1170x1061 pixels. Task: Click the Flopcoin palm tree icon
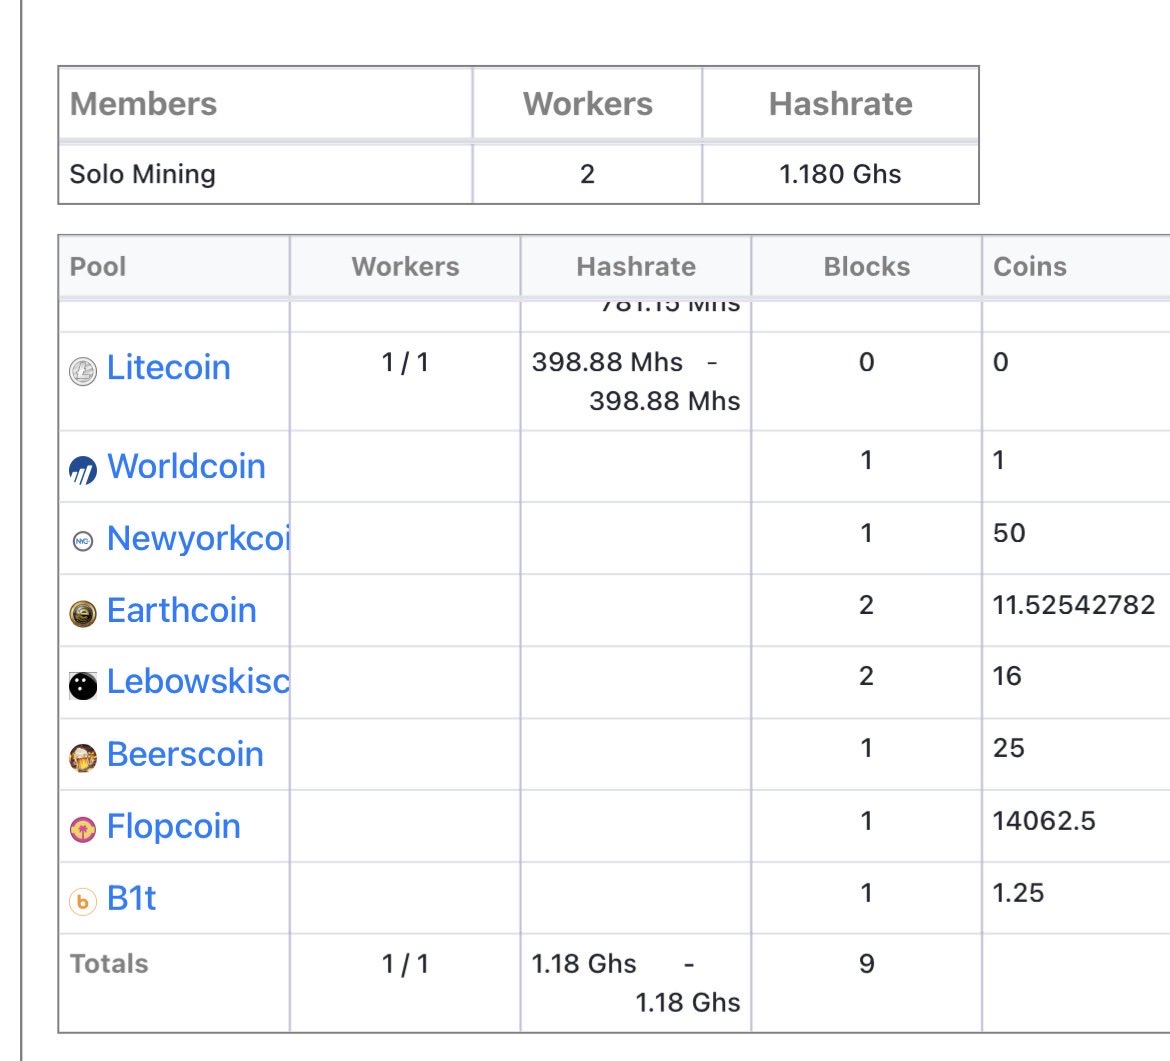tap(84, 827)
